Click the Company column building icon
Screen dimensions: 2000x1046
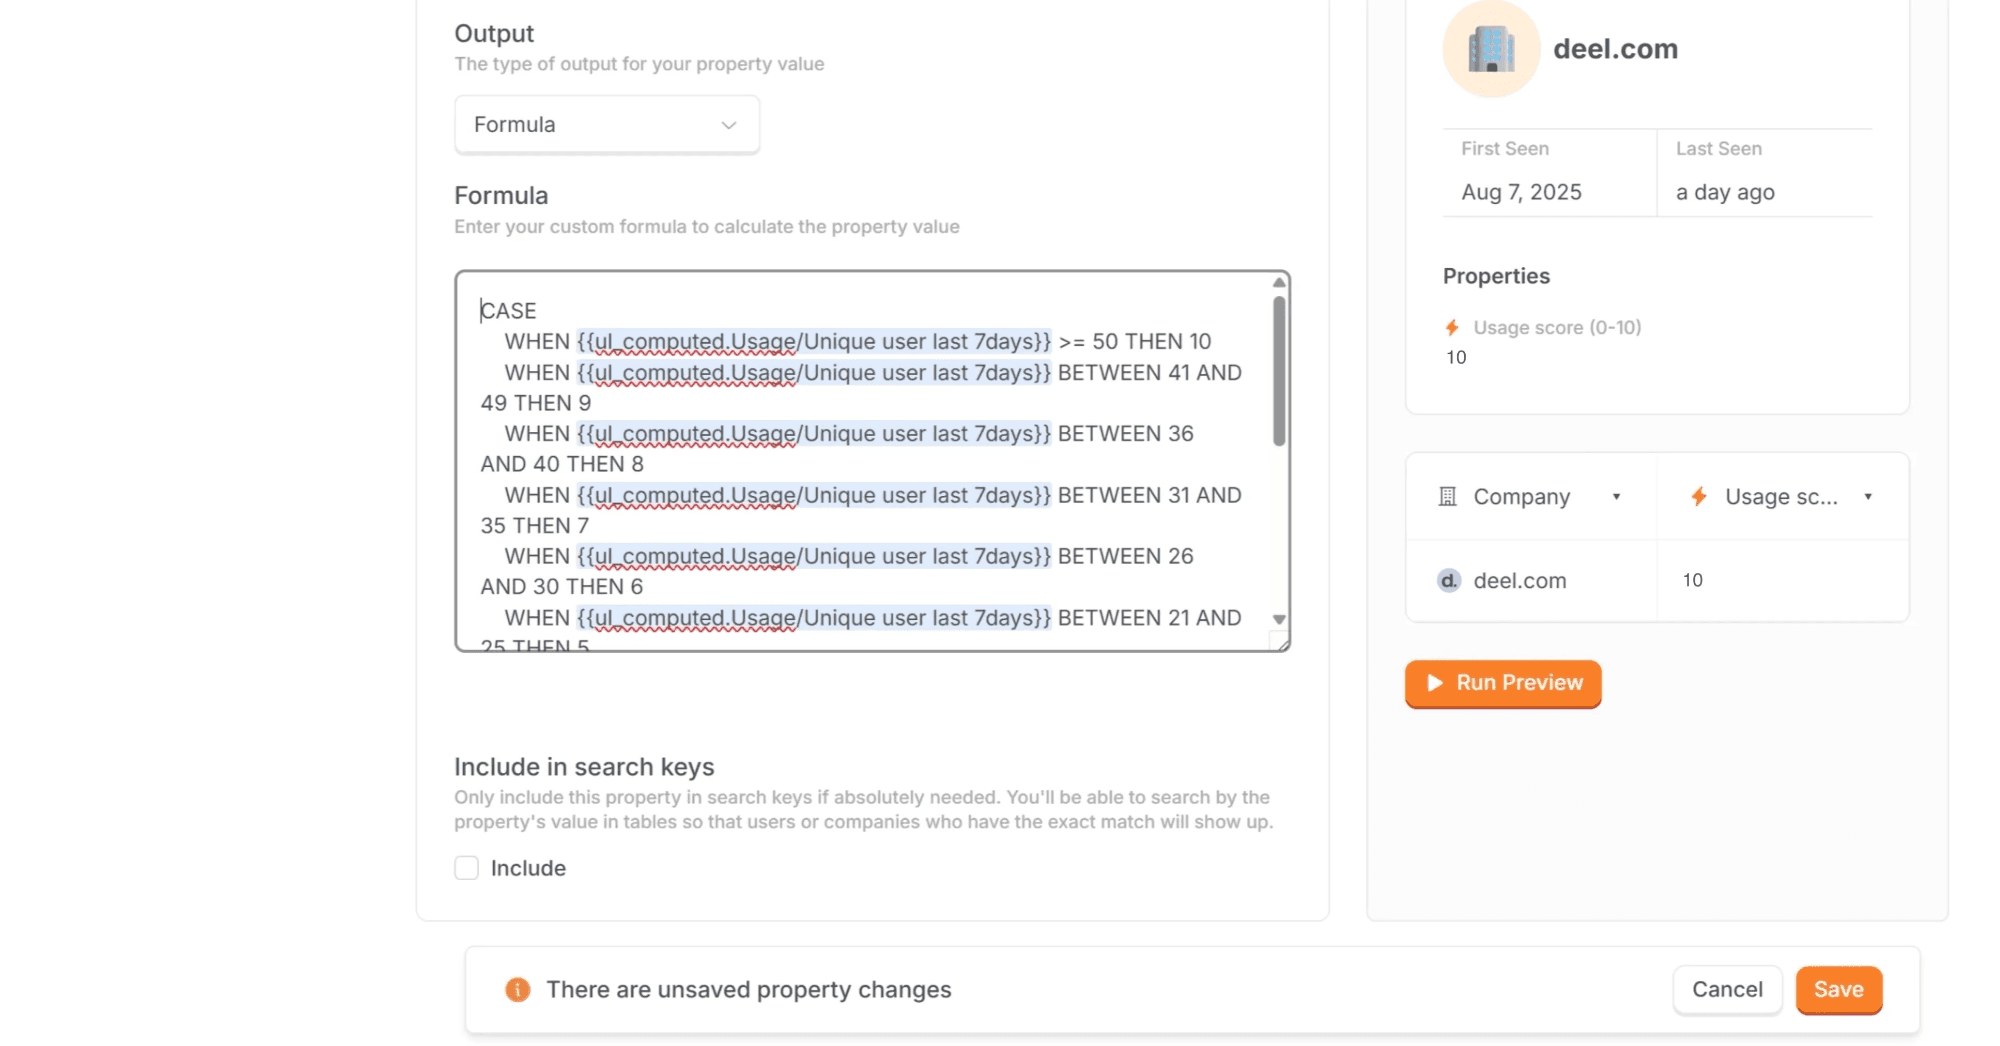(x=1447, y=497)
